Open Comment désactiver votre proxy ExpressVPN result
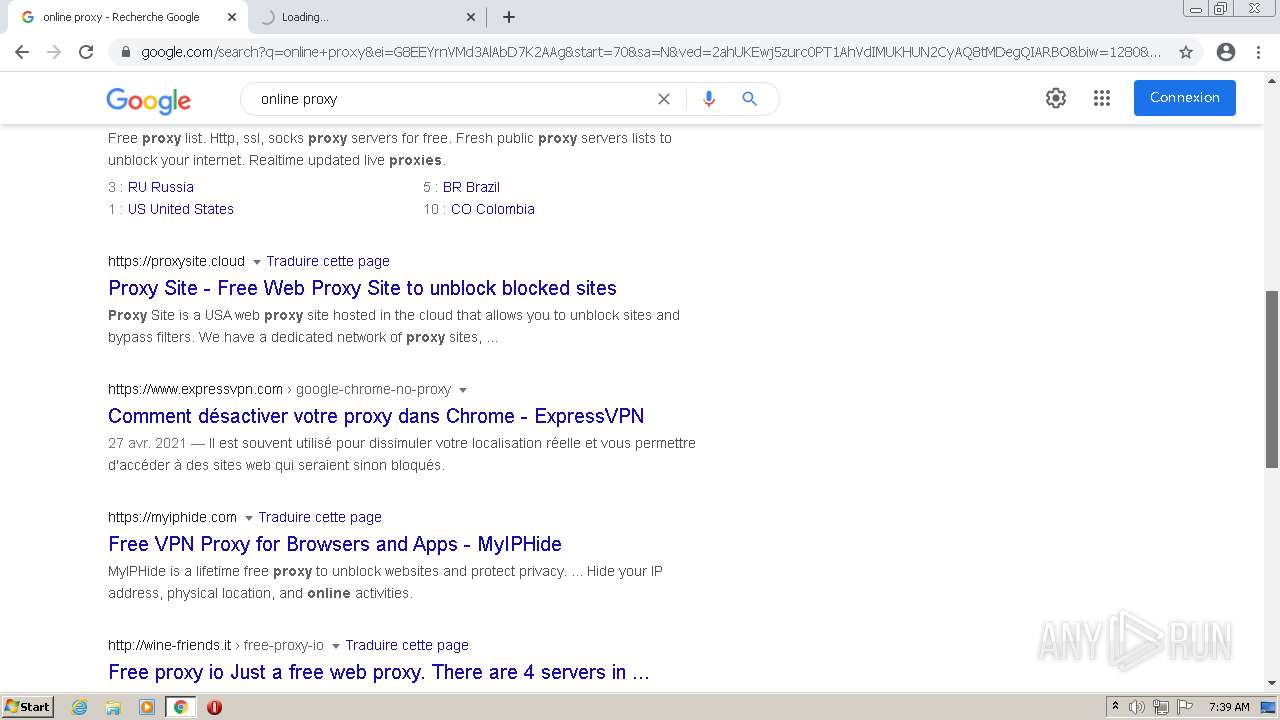Viewport: 1280px width, 720px height. coord(376,416)
